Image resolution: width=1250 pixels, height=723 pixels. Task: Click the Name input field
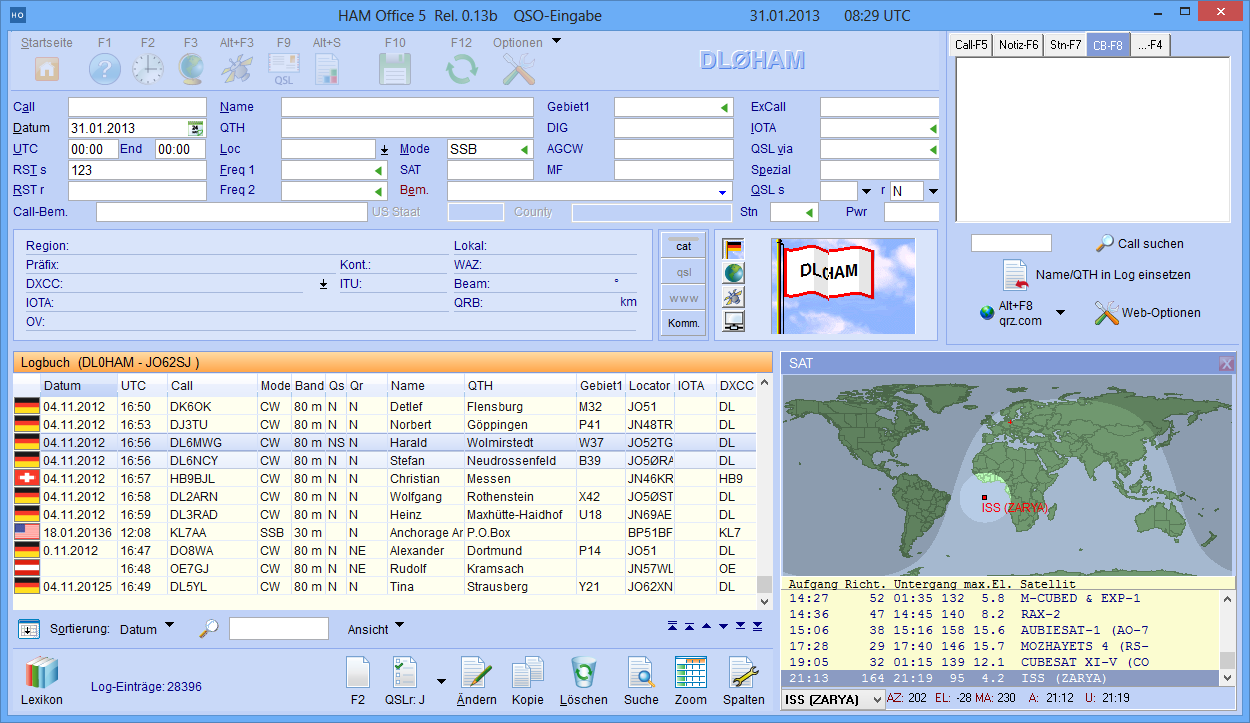click(407, 107)
